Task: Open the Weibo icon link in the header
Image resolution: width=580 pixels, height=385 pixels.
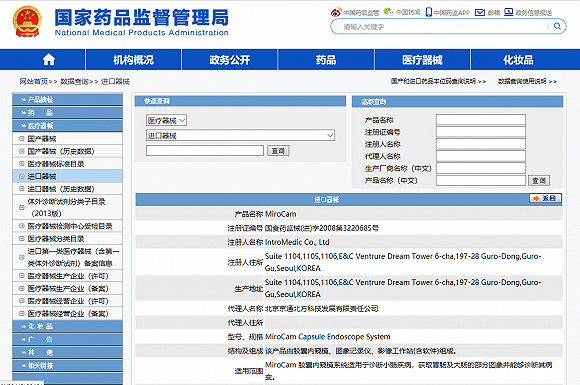Action: (335, 12)
